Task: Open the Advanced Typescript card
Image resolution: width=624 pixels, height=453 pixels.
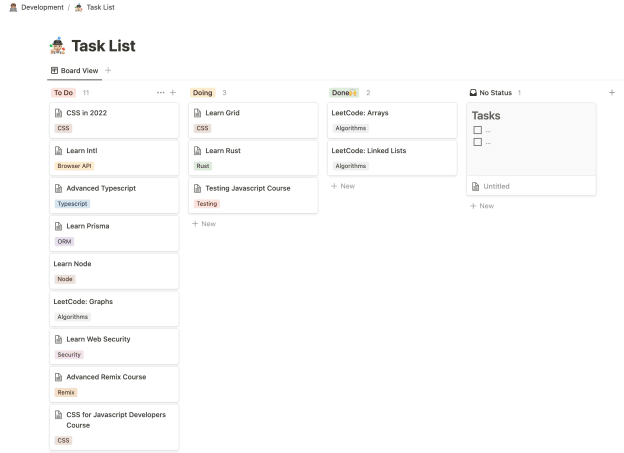Action: point(114,195)
